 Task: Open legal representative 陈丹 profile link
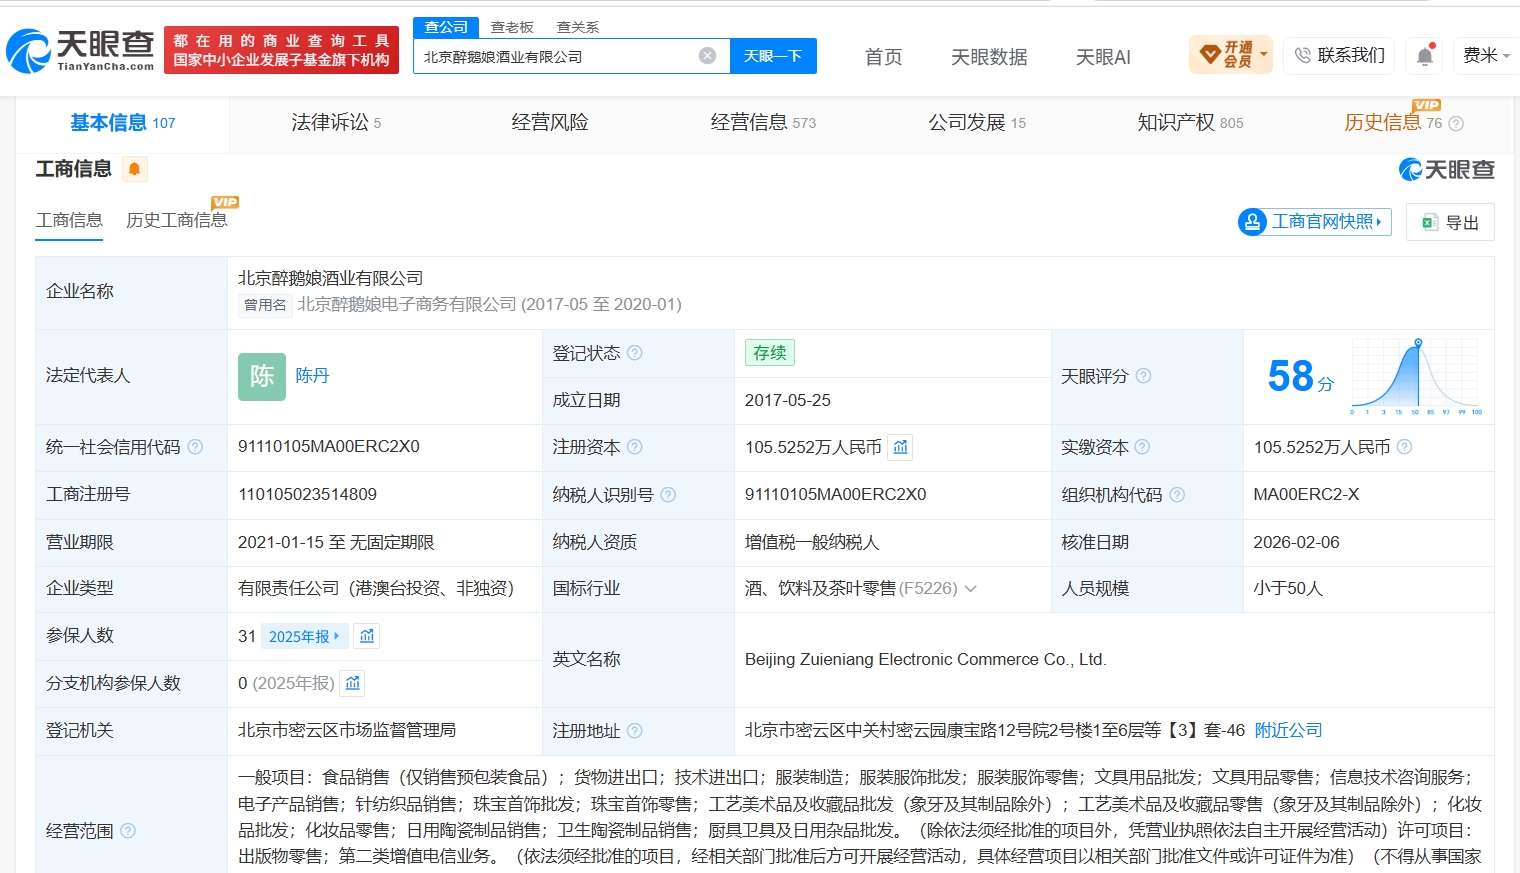click(x=312, y=376)
